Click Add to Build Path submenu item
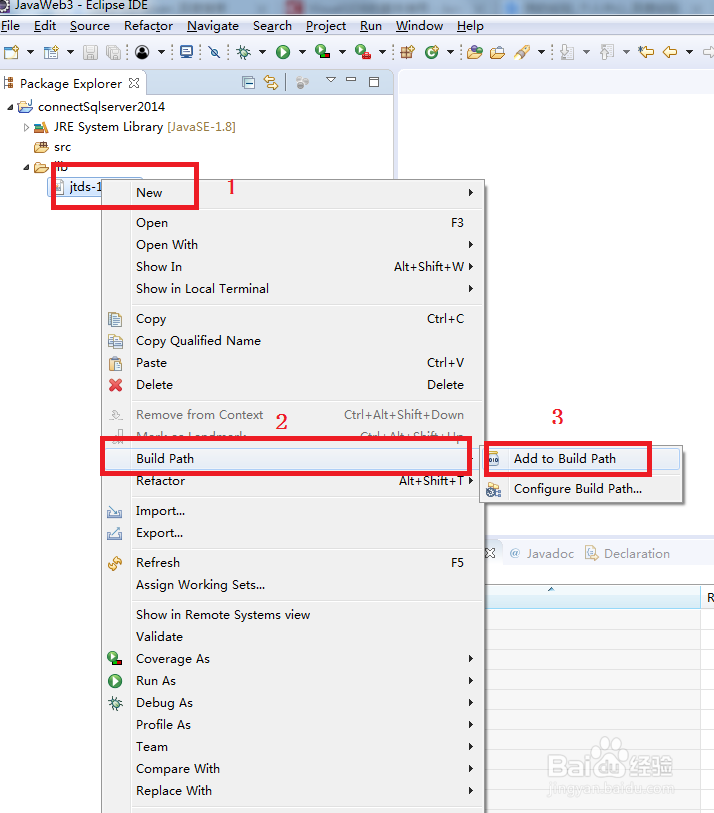Image resolution: width=714 pixels, height=813 pixels. pos(581,459)
